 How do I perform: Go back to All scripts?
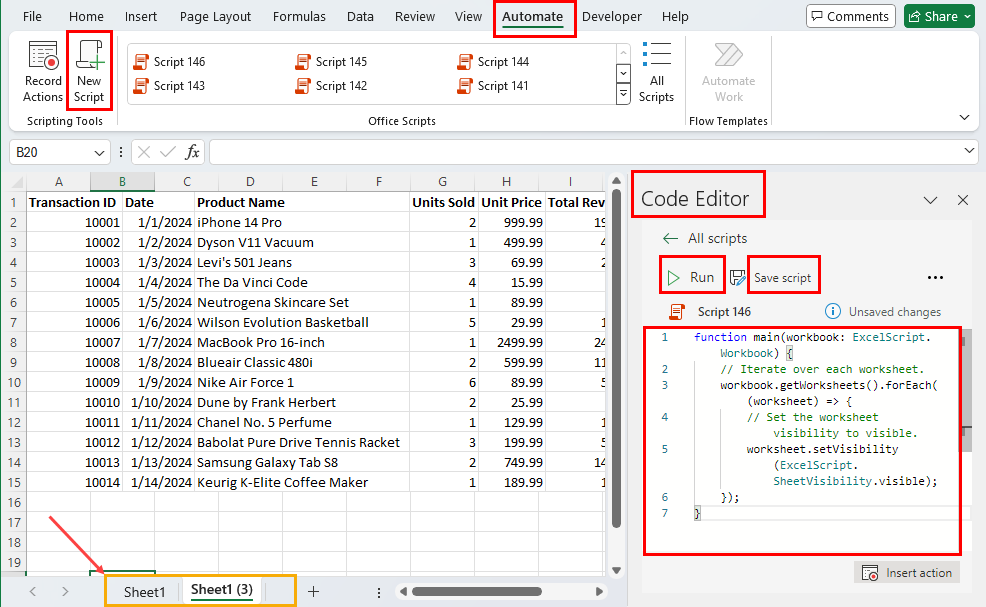(705, 238)
